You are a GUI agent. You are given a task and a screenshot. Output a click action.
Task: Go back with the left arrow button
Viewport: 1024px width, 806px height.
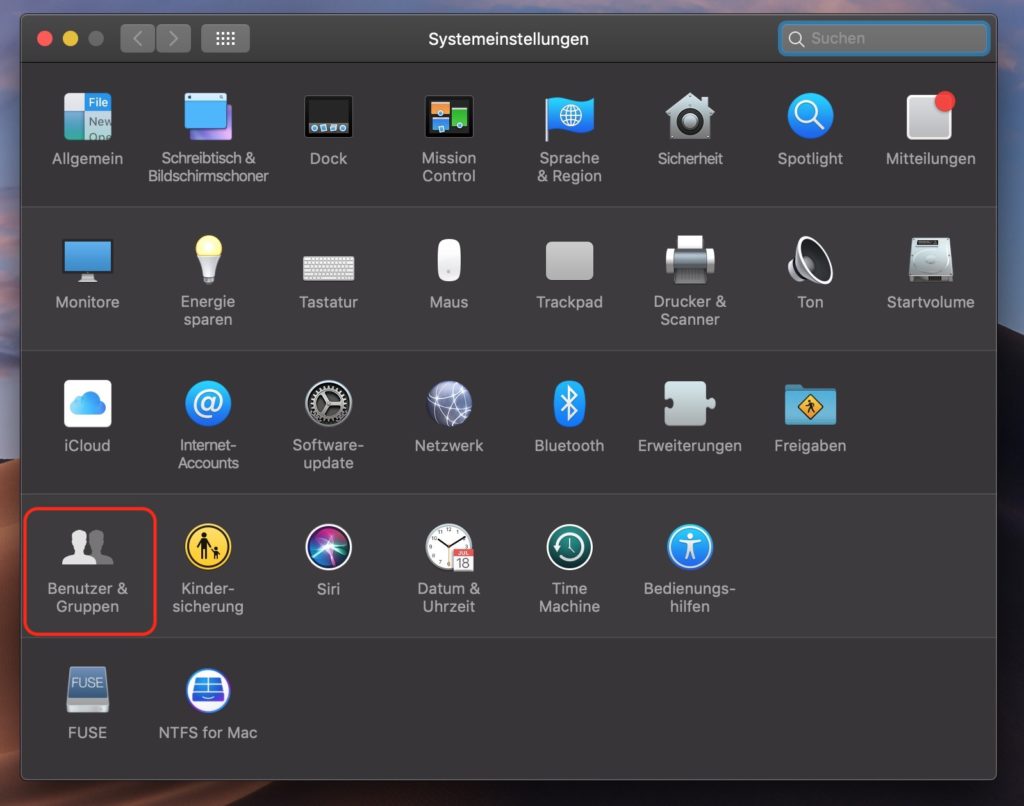[x=138, y=39]
